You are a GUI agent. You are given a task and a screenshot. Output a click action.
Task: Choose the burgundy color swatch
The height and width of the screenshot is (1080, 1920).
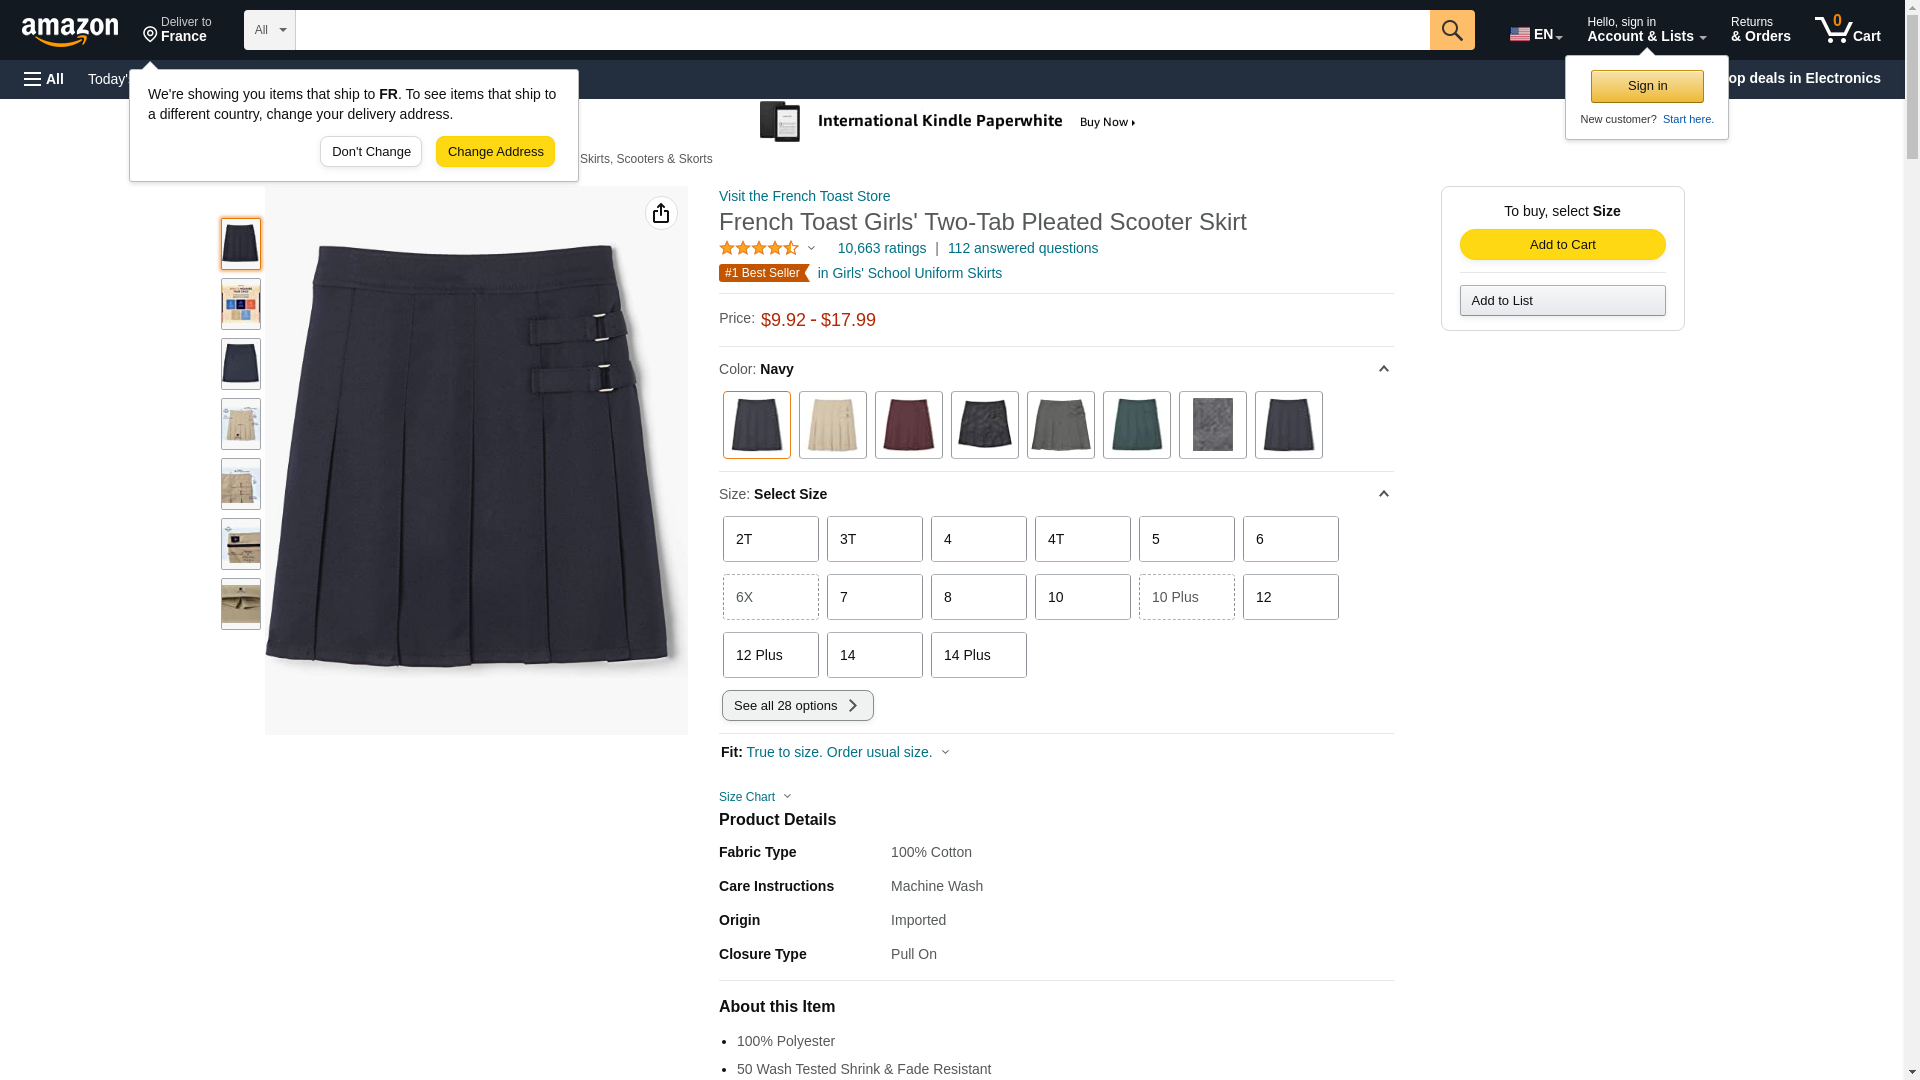[909, 425]
